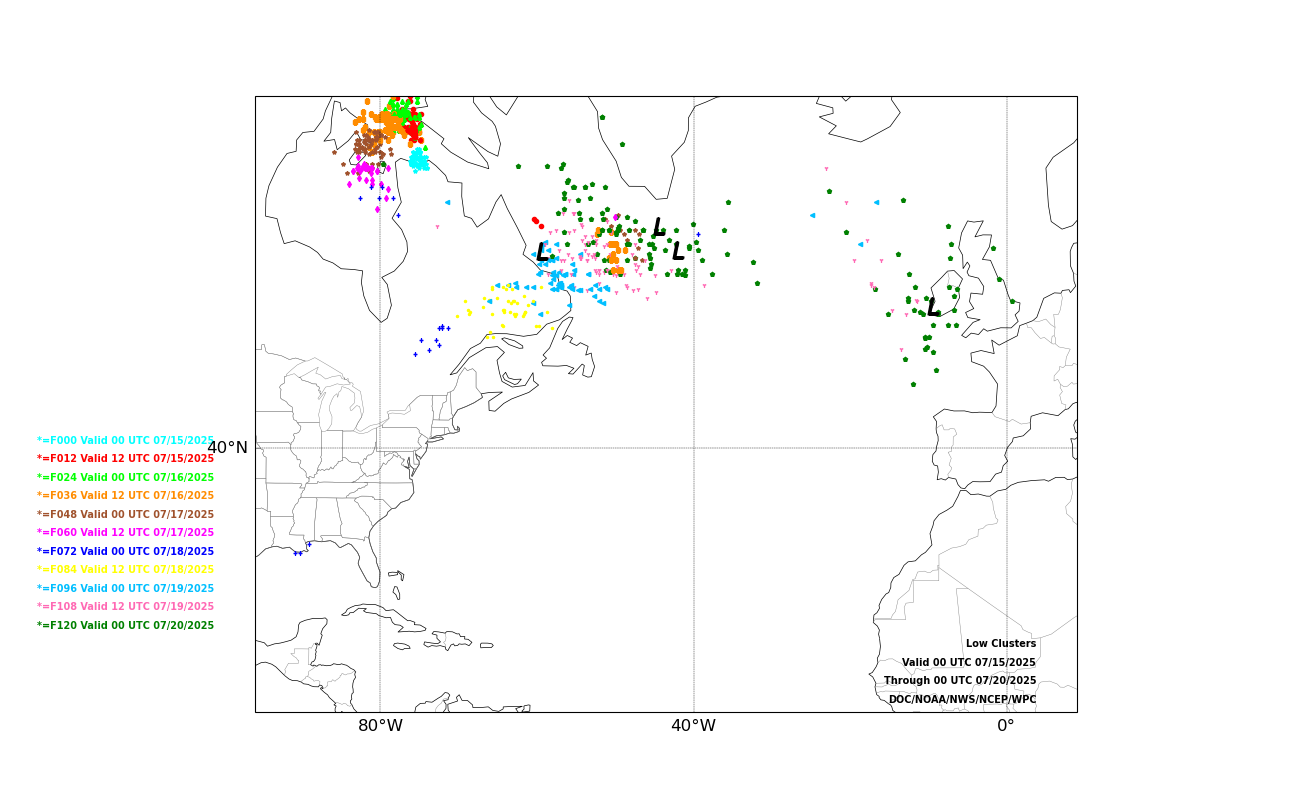Click the 80°W longitude axis label
The width and height of the screenshot is (1300, 800).
tap(380, 726)
